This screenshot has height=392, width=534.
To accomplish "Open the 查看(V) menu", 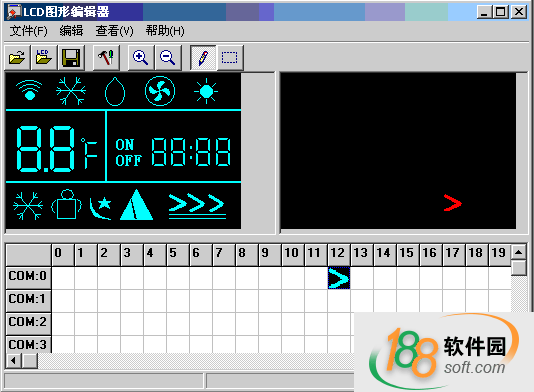I will (114, 31).
